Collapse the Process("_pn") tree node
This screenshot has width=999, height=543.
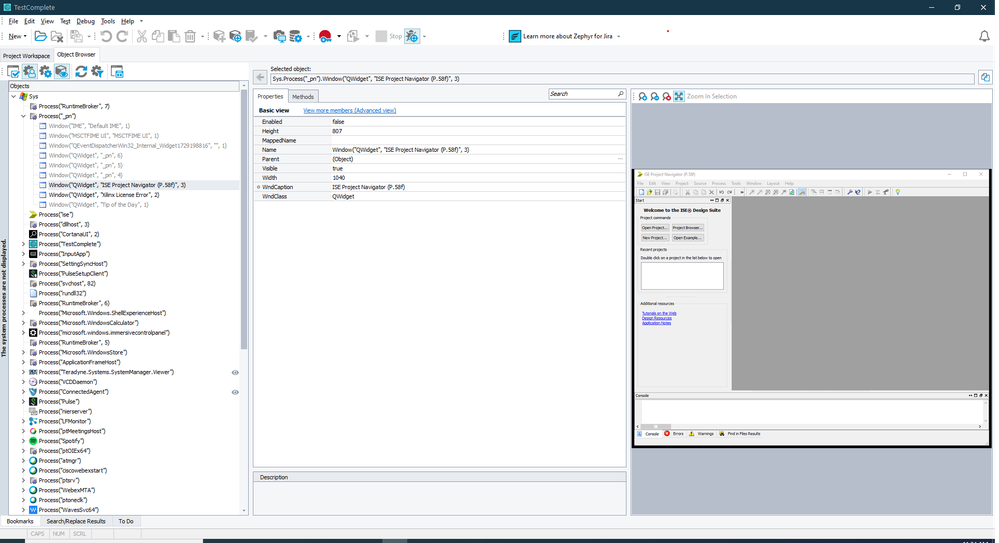(24, 116)
